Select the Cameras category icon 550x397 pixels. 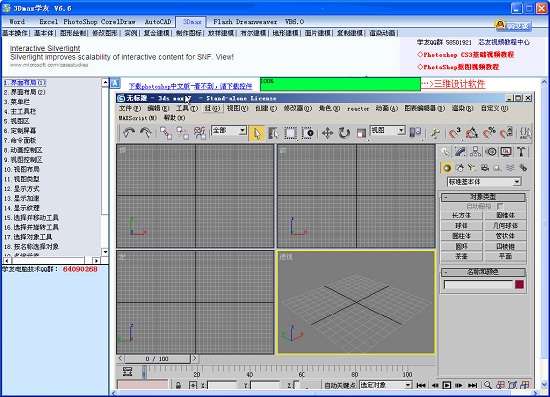click(485, 168)
